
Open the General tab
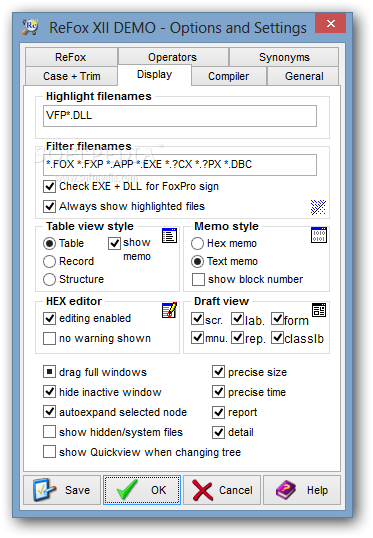click(303, 76)
